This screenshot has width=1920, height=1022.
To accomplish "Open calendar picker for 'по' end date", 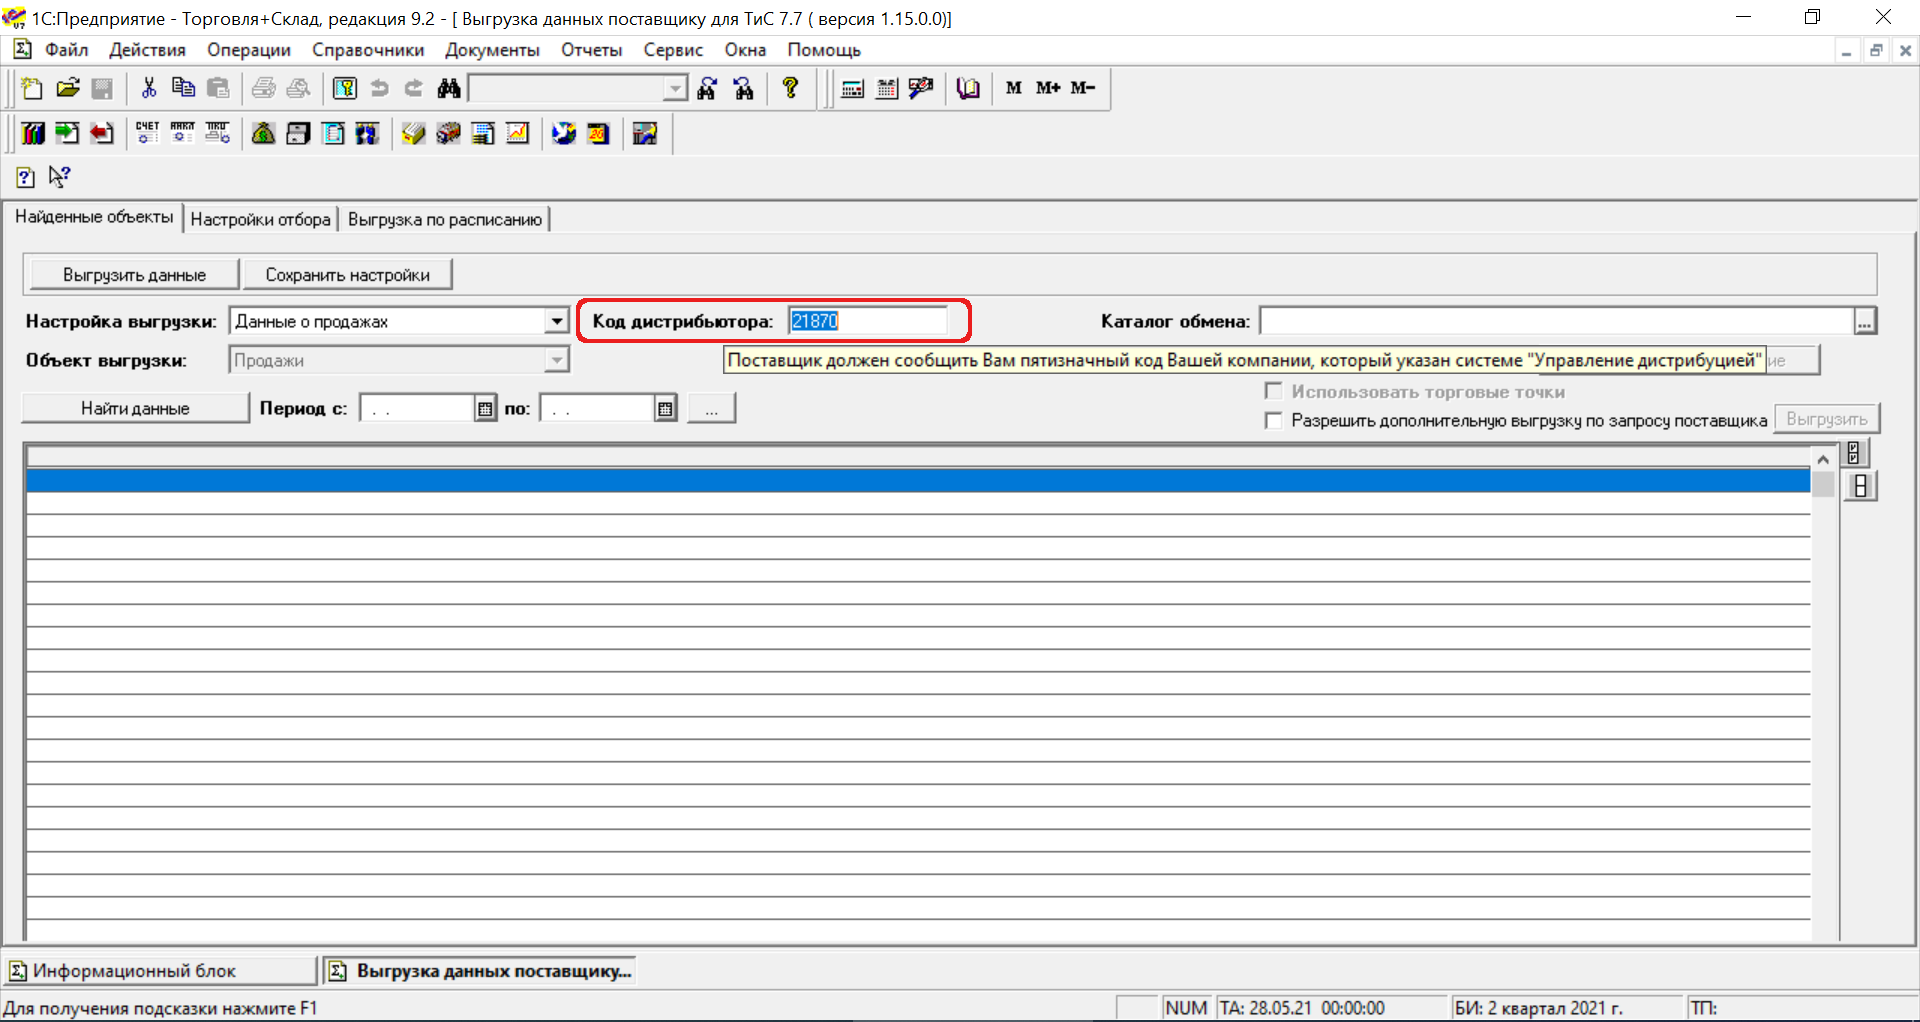I will click(665, 408).
